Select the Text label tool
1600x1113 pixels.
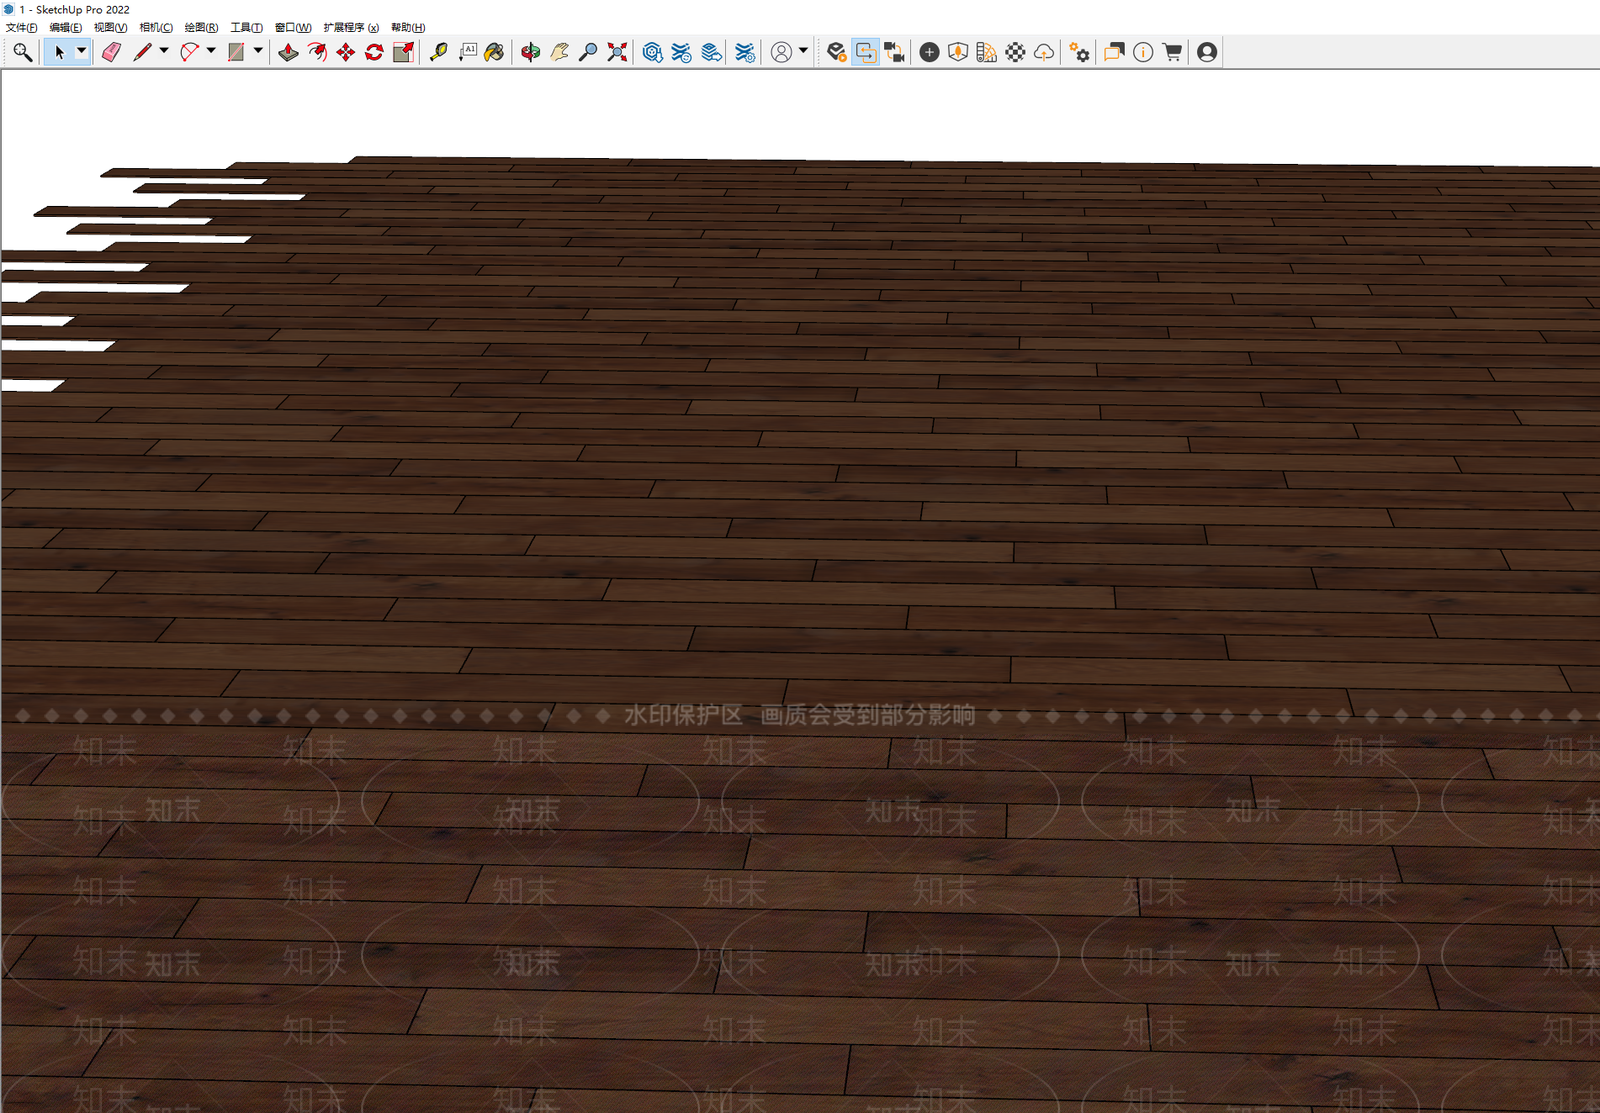coord(467,52)
